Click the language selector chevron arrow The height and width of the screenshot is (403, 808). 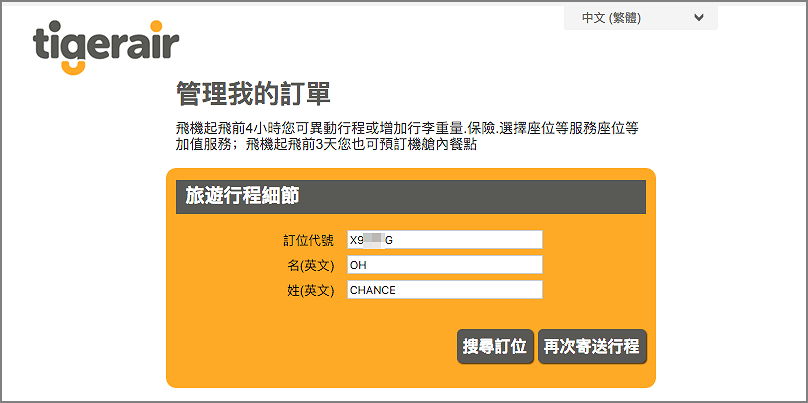tap(698, 17)
